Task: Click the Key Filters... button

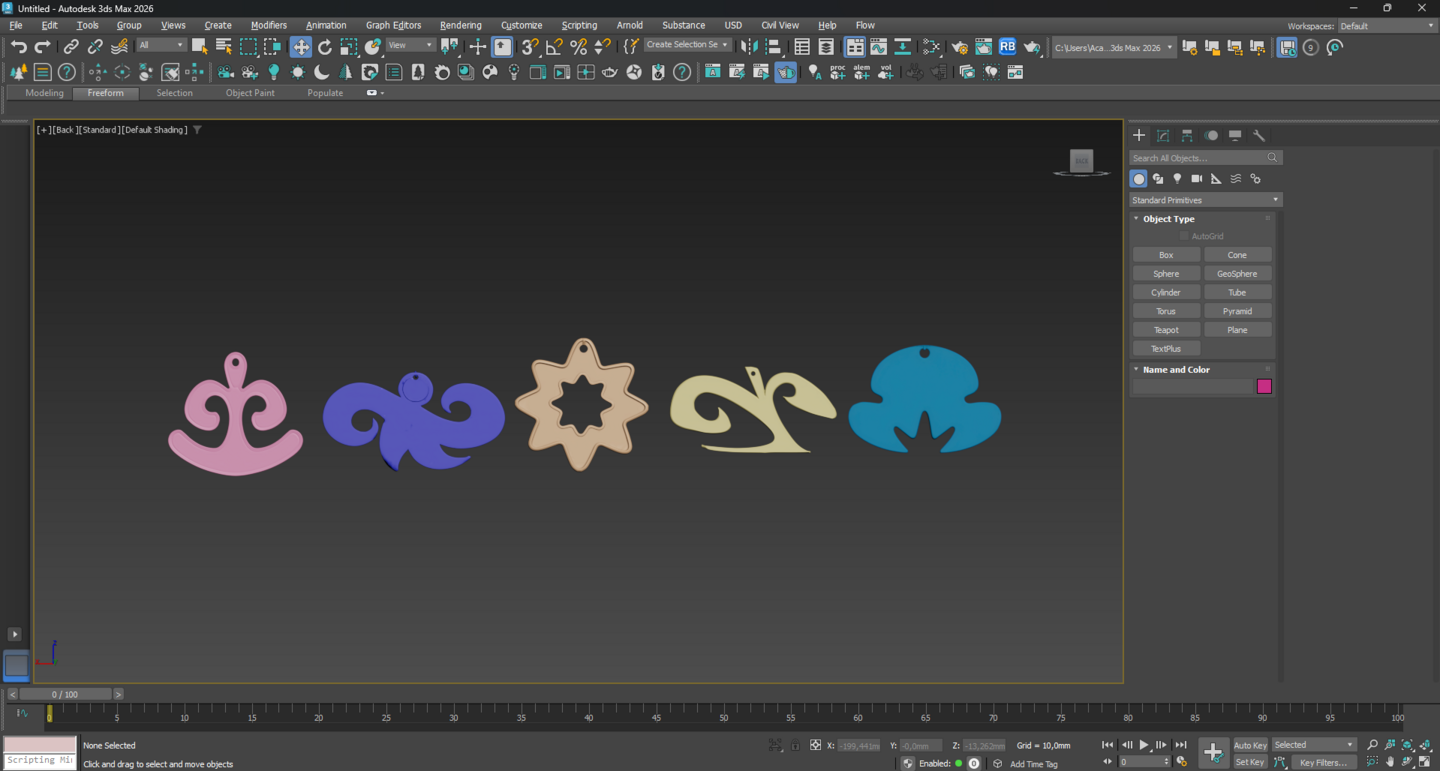Action: [1323, 762]
